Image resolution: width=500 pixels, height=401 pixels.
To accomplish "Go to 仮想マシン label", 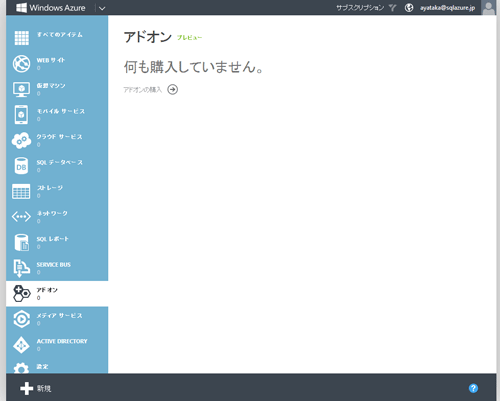I will (51, 86).
